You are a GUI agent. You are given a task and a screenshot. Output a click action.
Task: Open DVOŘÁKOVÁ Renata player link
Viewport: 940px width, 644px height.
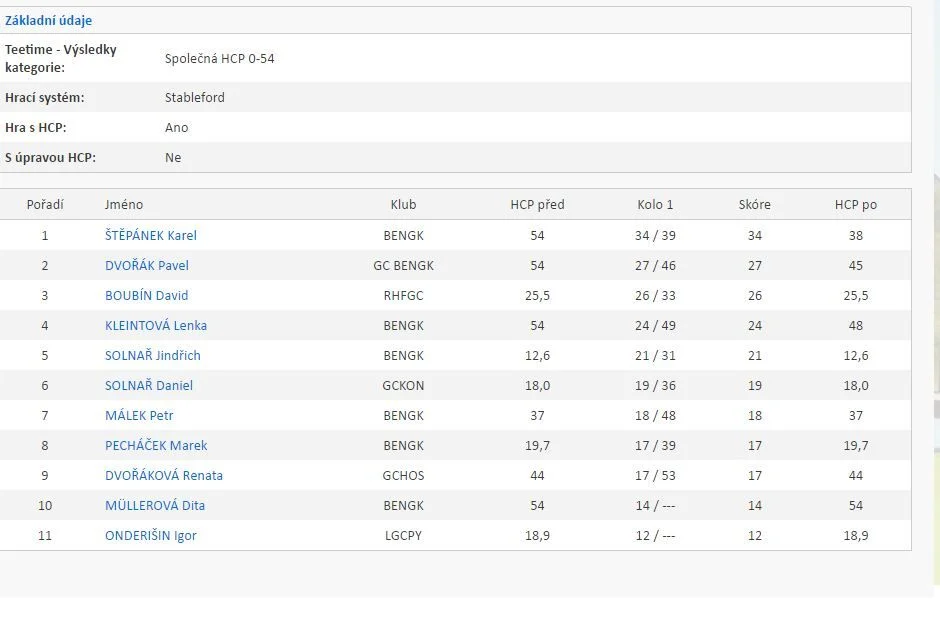coord(164,475)
